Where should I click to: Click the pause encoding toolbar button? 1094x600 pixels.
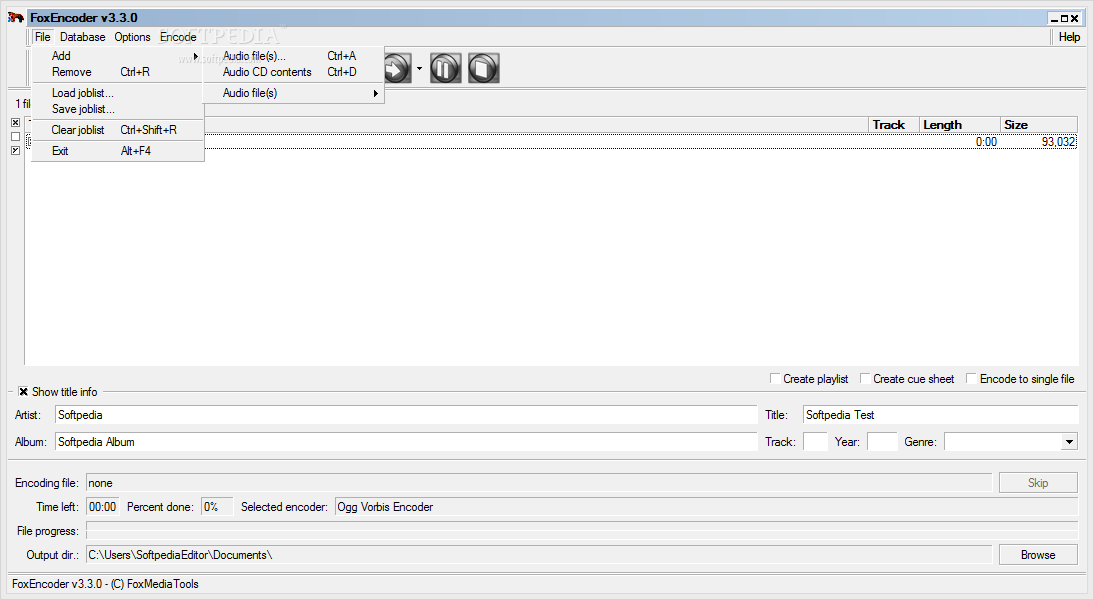(445, 68)
